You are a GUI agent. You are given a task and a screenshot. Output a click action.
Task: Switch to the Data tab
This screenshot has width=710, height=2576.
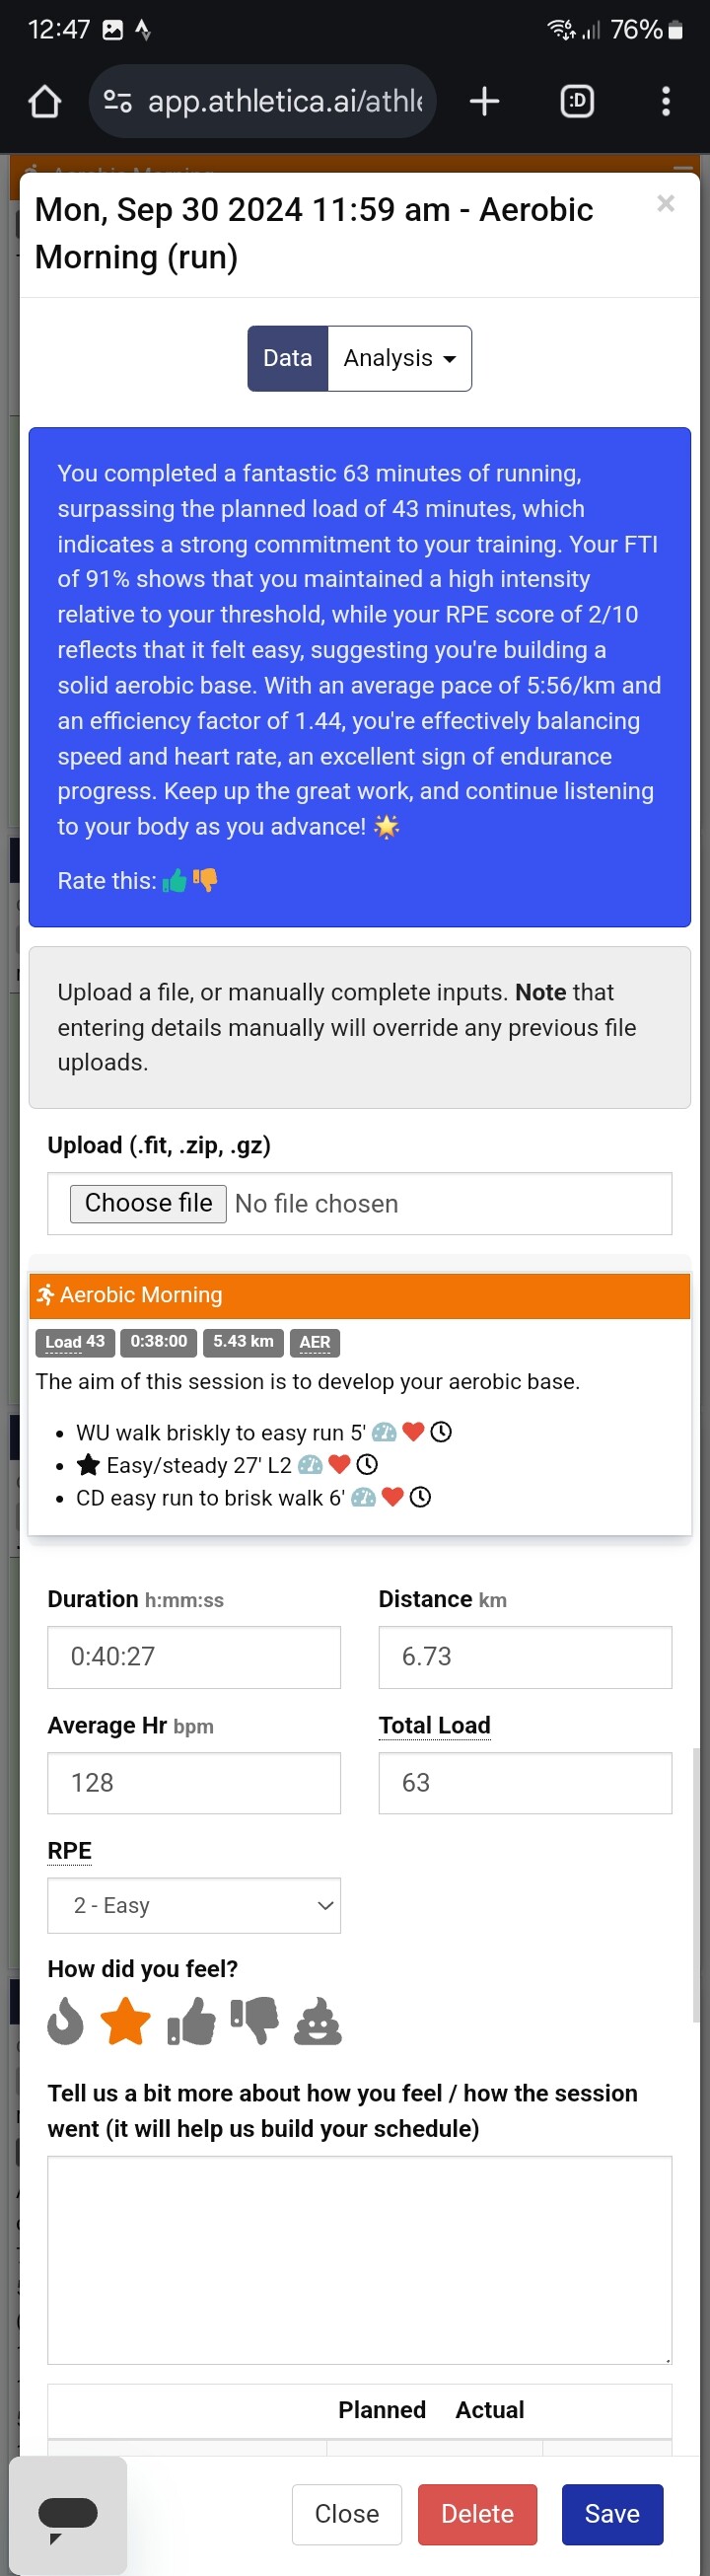click(x=288, y=358)
